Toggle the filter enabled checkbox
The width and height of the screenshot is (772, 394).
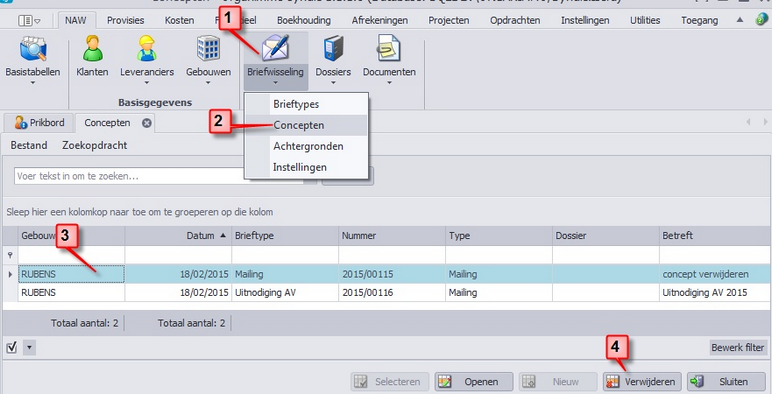pos(12,348)
